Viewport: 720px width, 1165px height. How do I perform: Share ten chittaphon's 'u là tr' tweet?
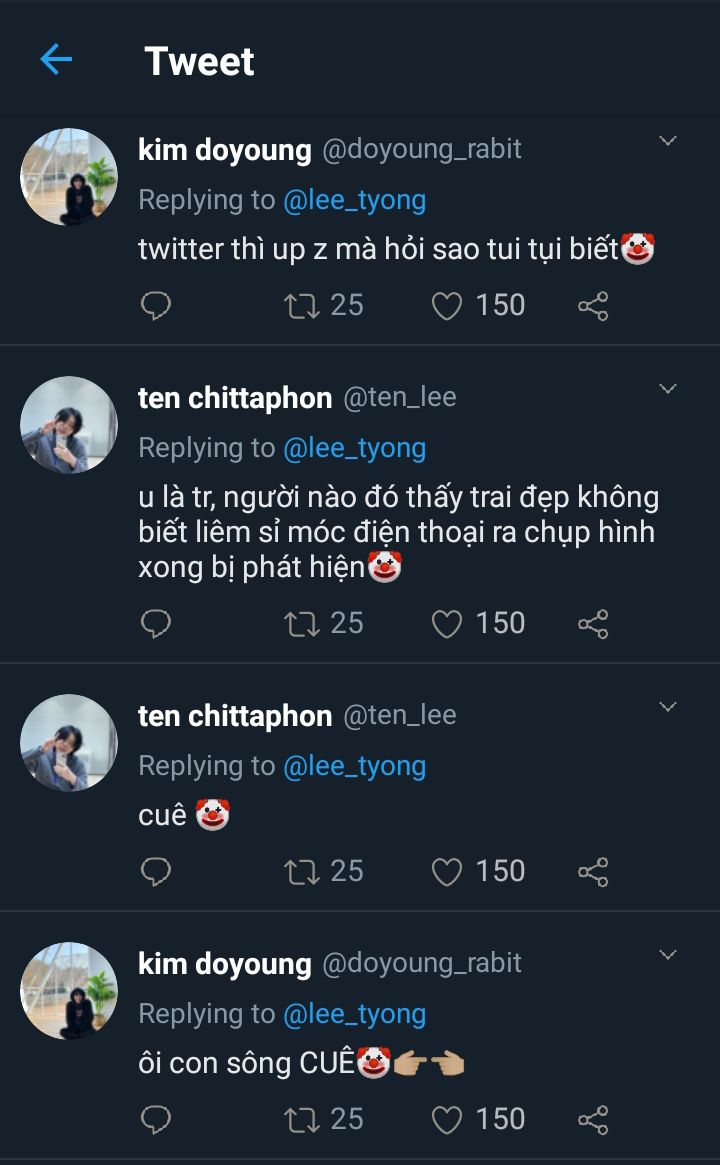tap(593, 623)
